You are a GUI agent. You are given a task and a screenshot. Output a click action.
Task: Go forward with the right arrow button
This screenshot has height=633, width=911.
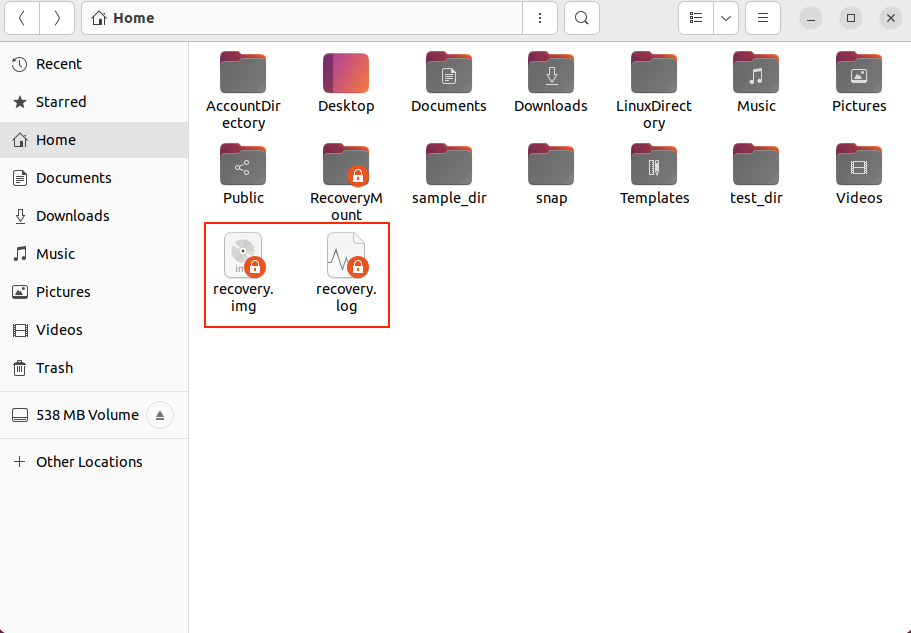point(57,18)
